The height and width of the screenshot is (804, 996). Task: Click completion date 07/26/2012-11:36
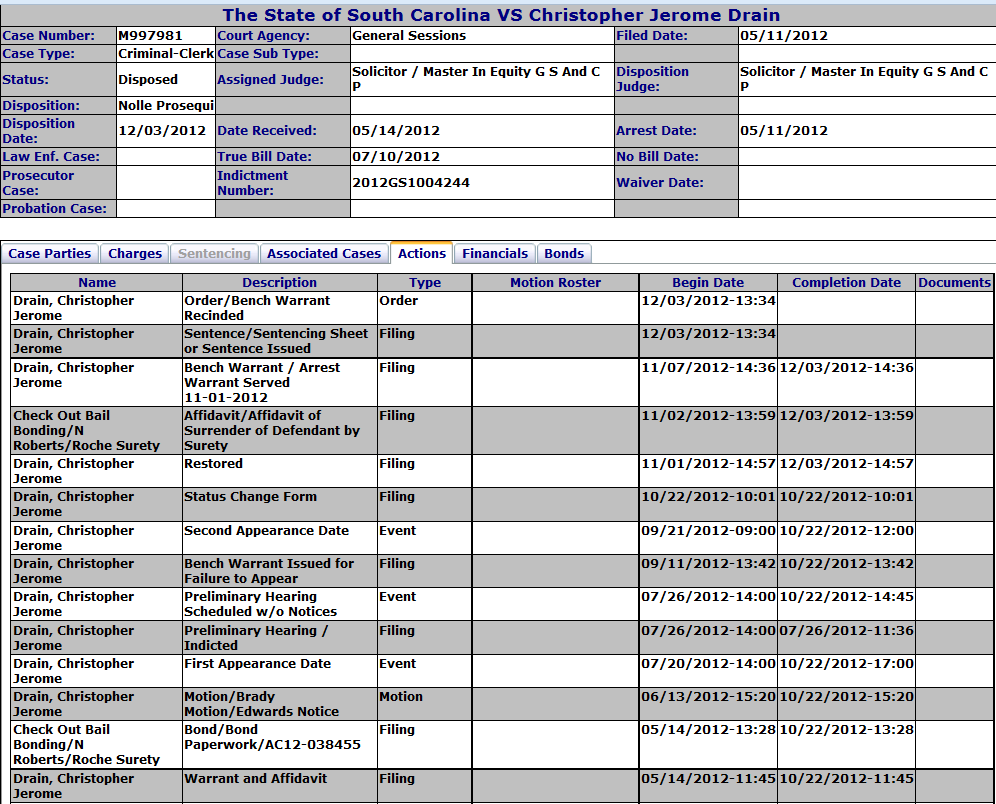pyautogui.click(x=846, y=631)
